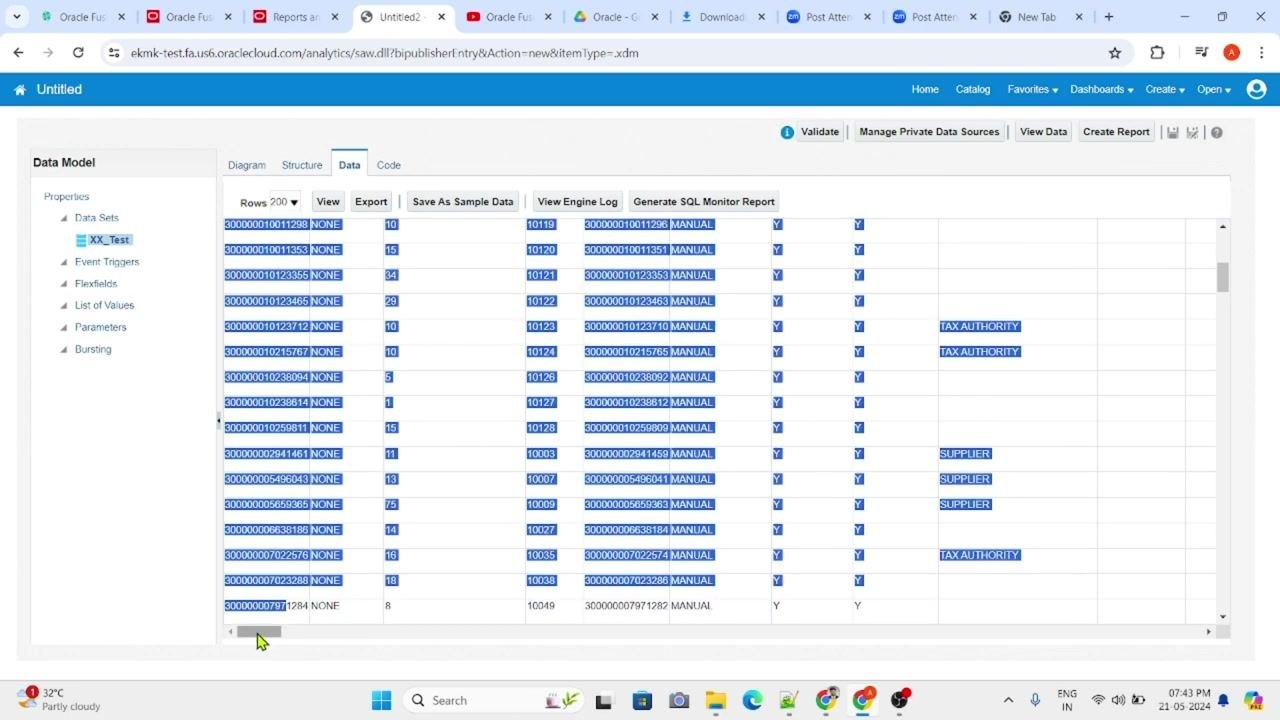This screenshot has height=720, width=1280.
Task: Click the Save As Sample Data button
Action: coord(463,202)
